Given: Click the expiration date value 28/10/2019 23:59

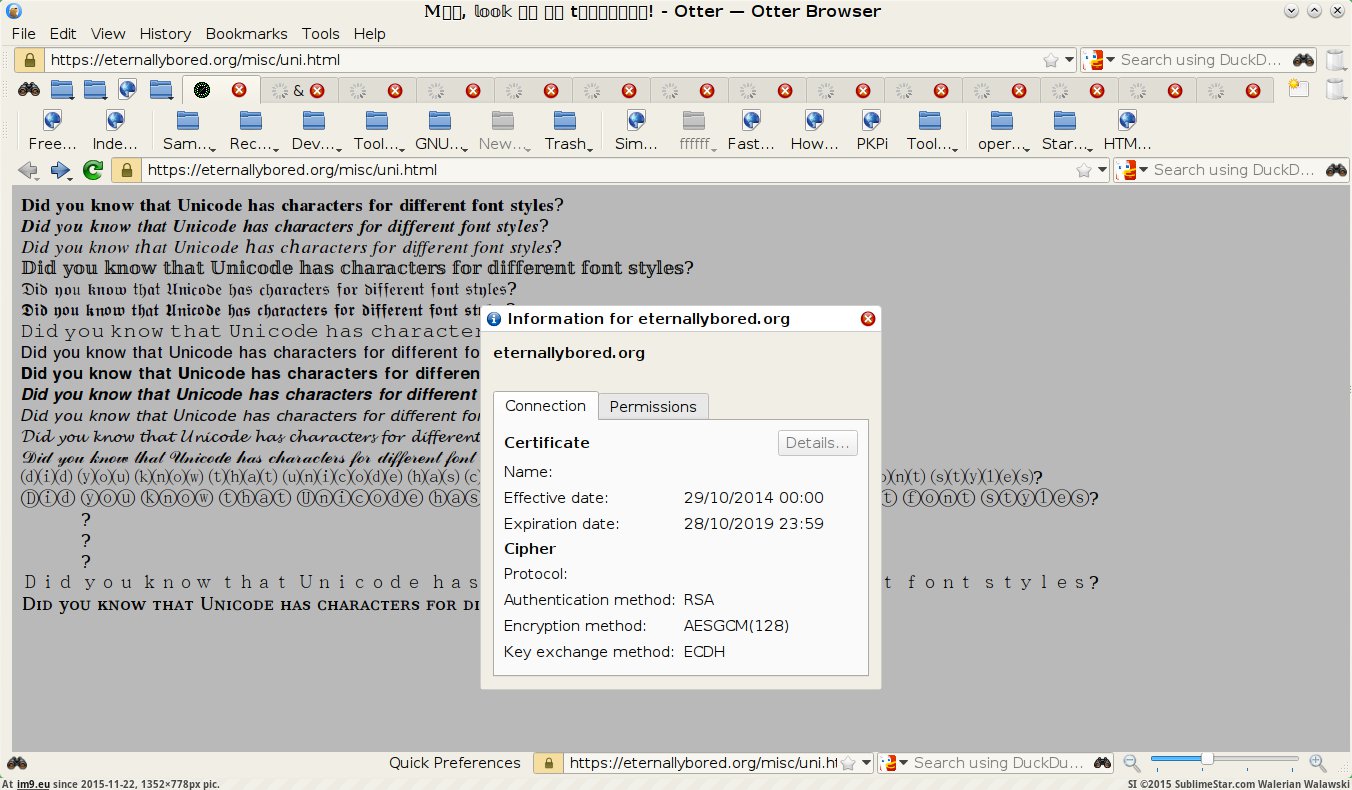Looking at the screenshot, I should pyautogui.click(x=754, y=524).
